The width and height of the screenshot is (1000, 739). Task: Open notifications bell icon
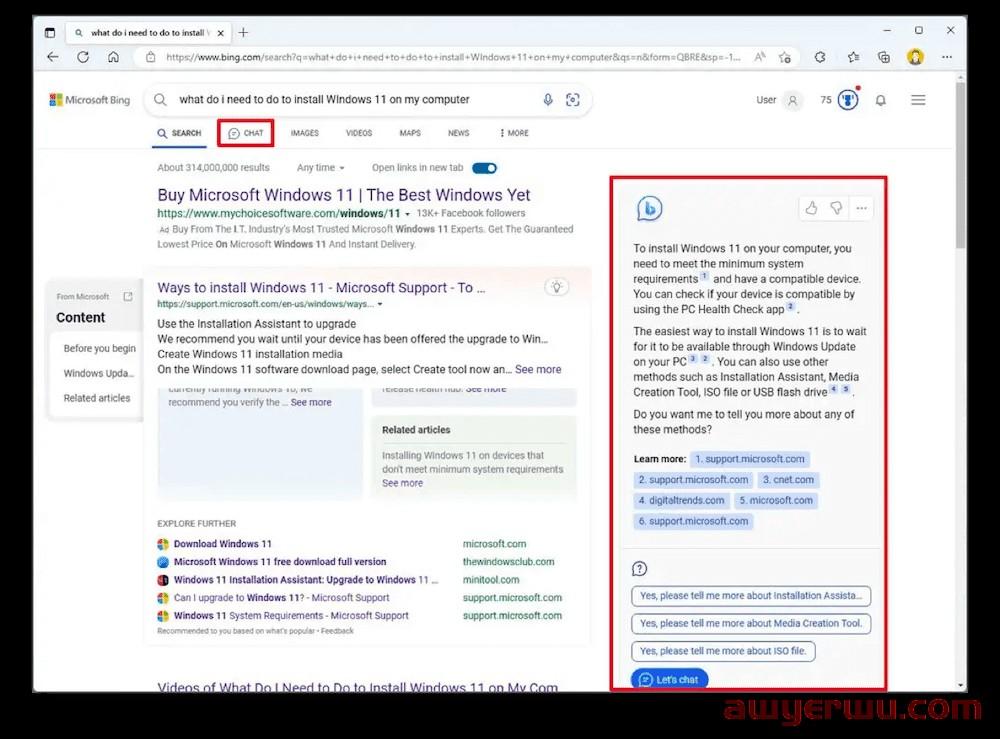(x=881, y=100)
